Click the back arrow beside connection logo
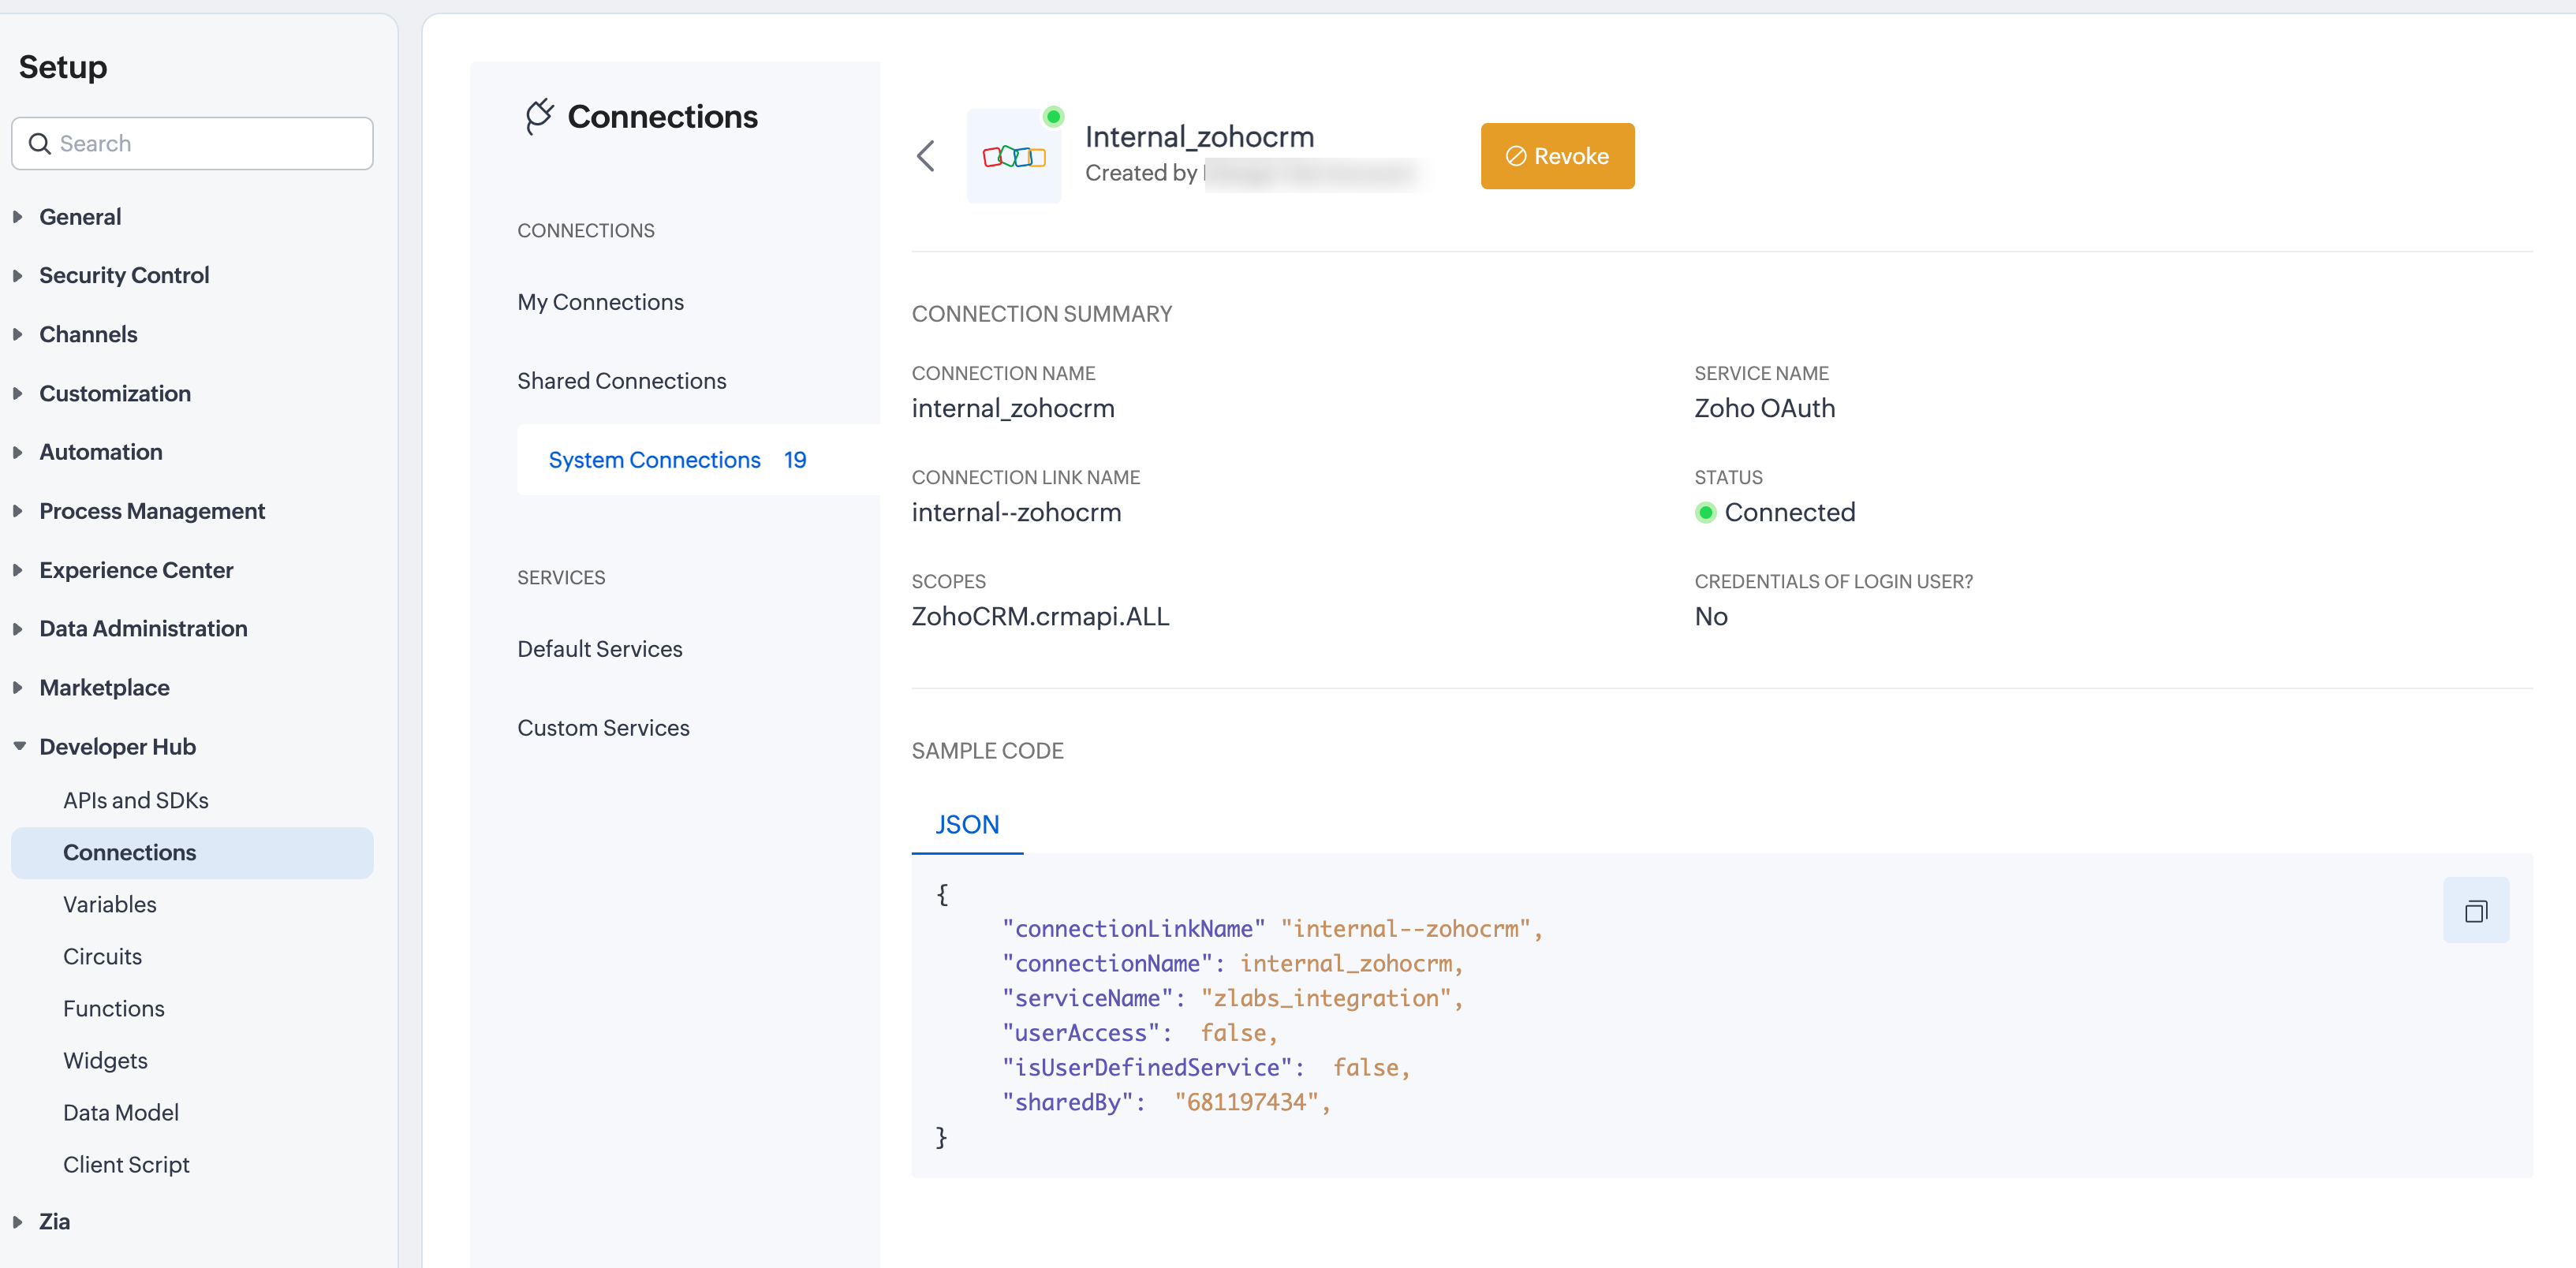Image resolution: width=2576 pixels, height=1268 pixels. click(x=926, y=156)
